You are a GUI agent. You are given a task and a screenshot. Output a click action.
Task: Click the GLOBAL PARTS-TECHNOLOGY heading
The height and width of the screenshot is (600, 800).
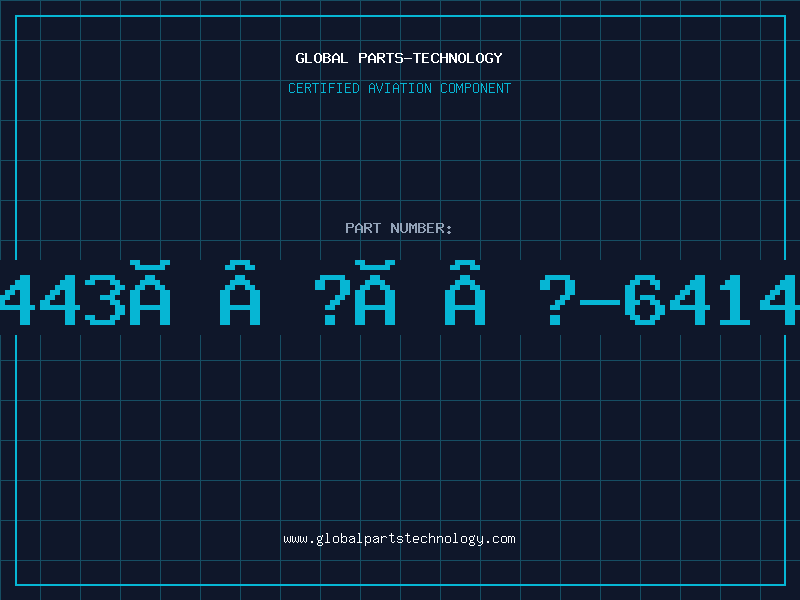click(399, 58)
